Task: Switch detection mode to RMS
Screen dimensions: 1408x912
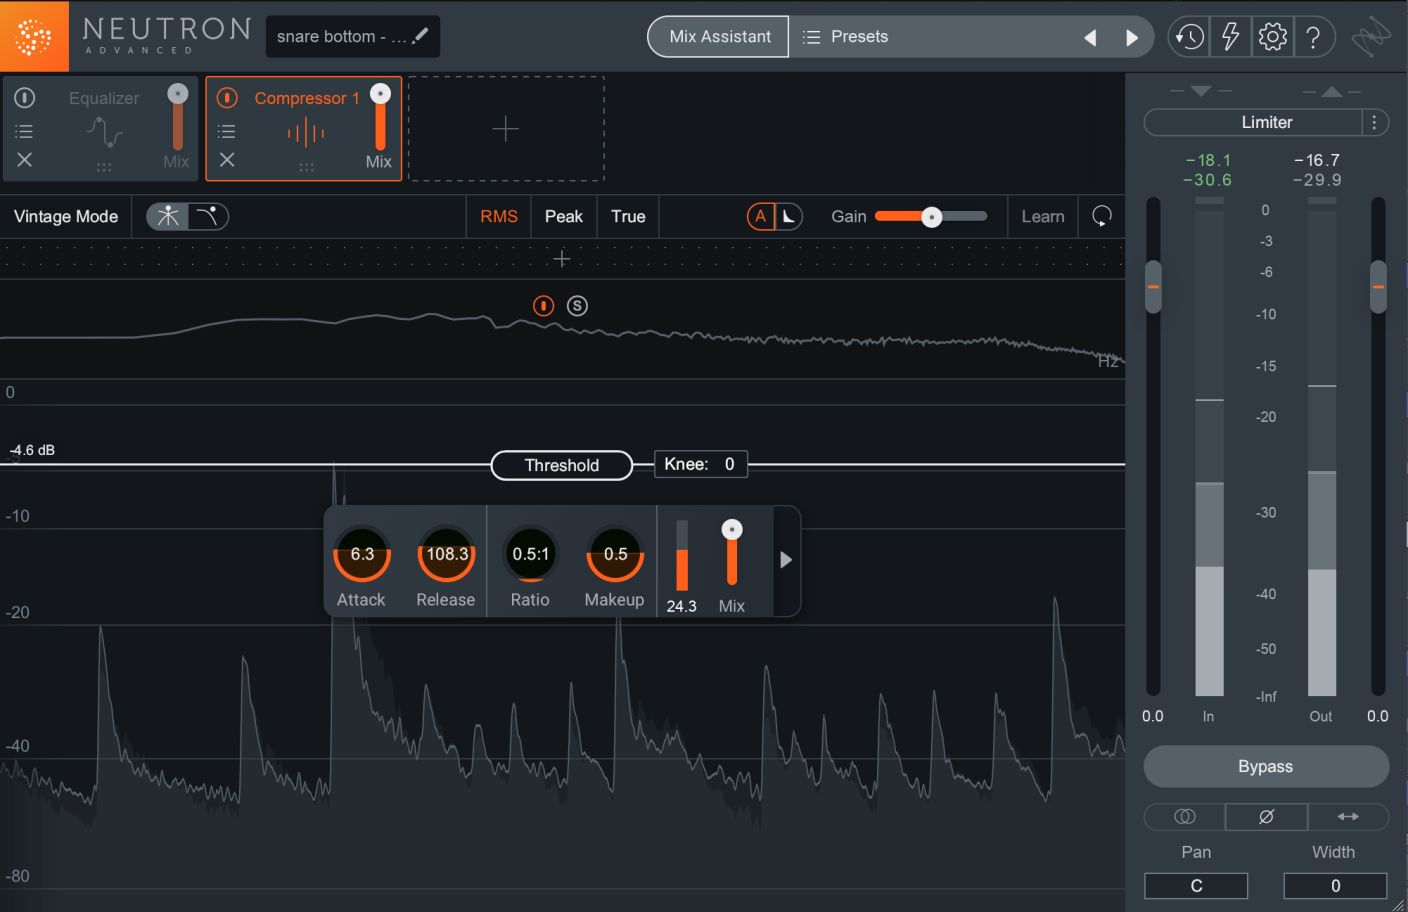Action: (499, 216)
